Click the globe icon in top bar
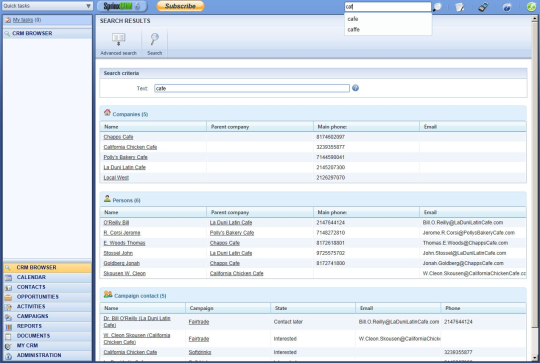The image size is (540, 363). coord(507,7)
